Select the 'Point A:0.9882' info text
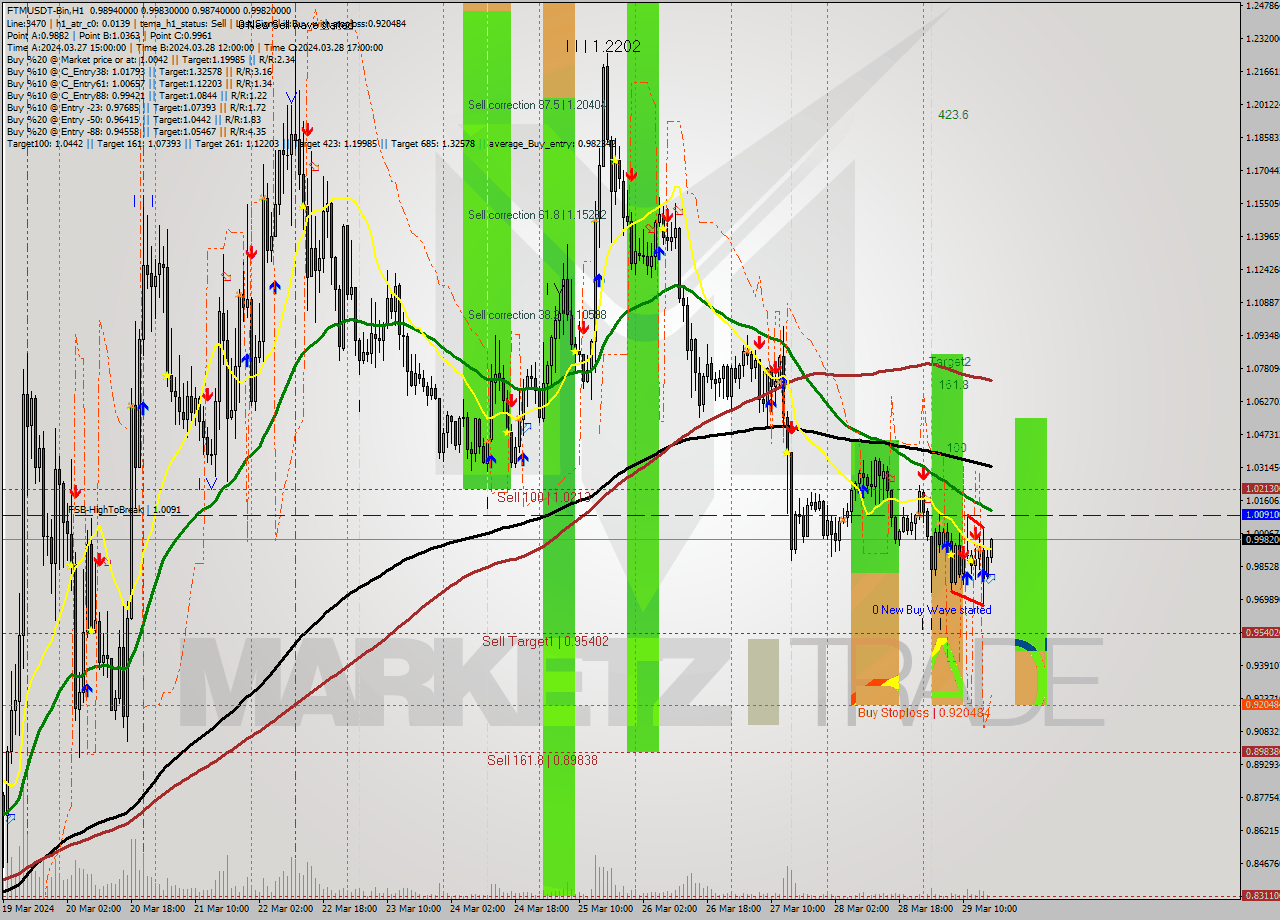Viewport: 1280px width, 920px height. pyautogui.click(x=38, y=35)
